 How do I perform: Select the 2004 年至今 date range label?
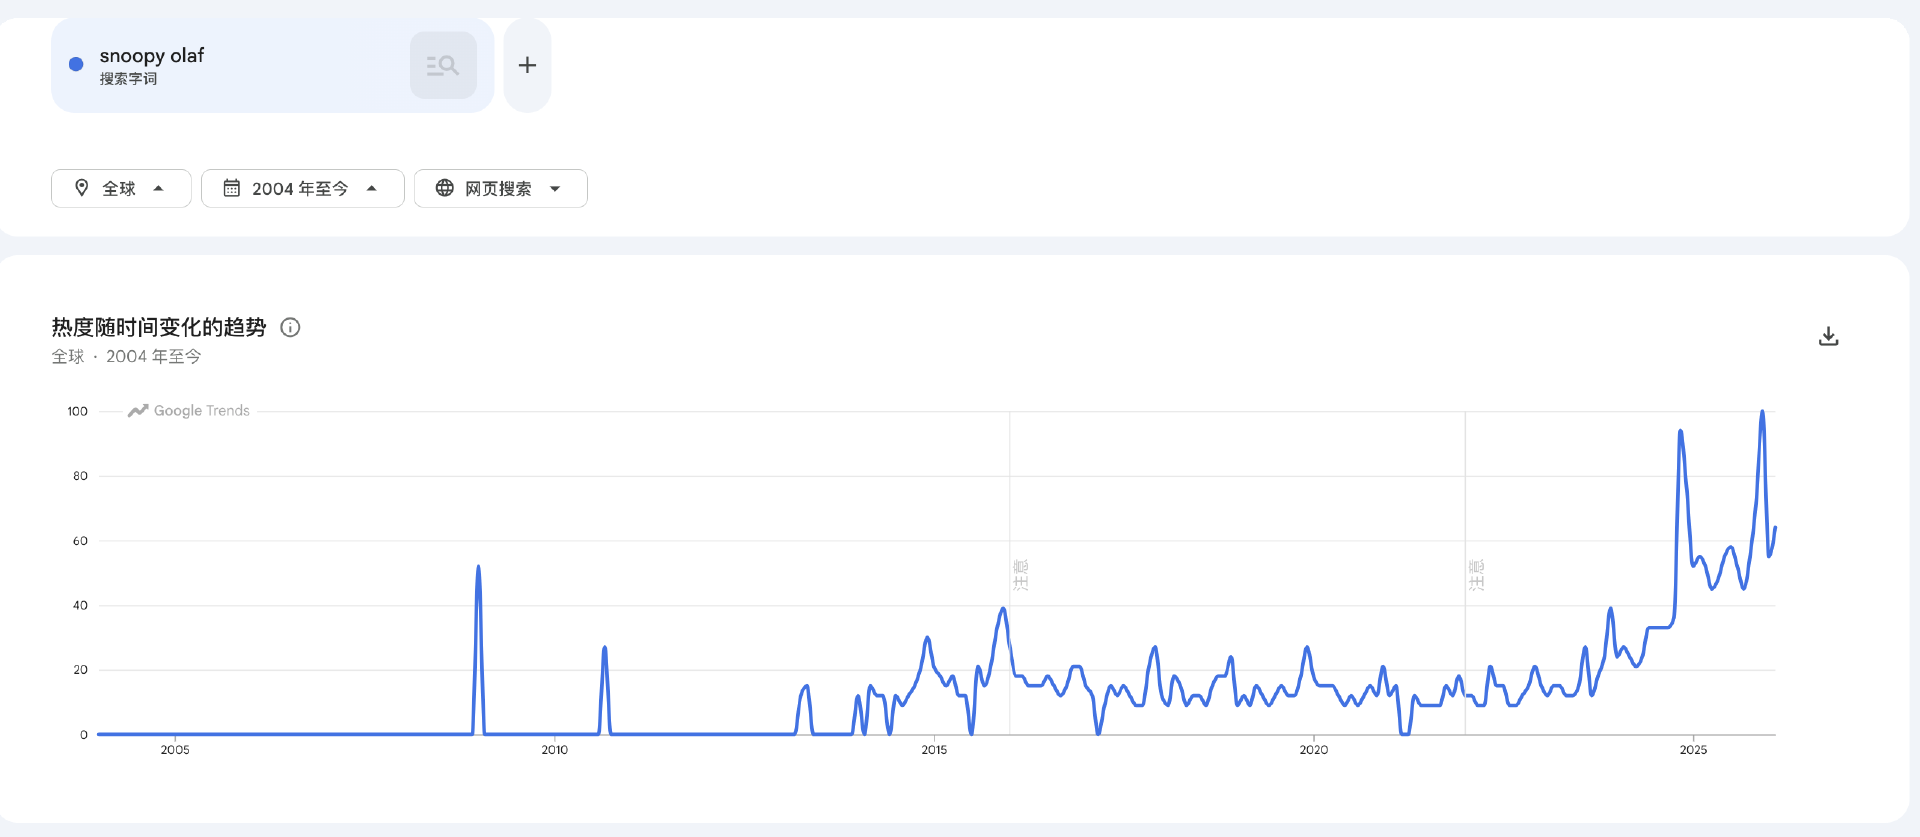(x=300, y=188)
